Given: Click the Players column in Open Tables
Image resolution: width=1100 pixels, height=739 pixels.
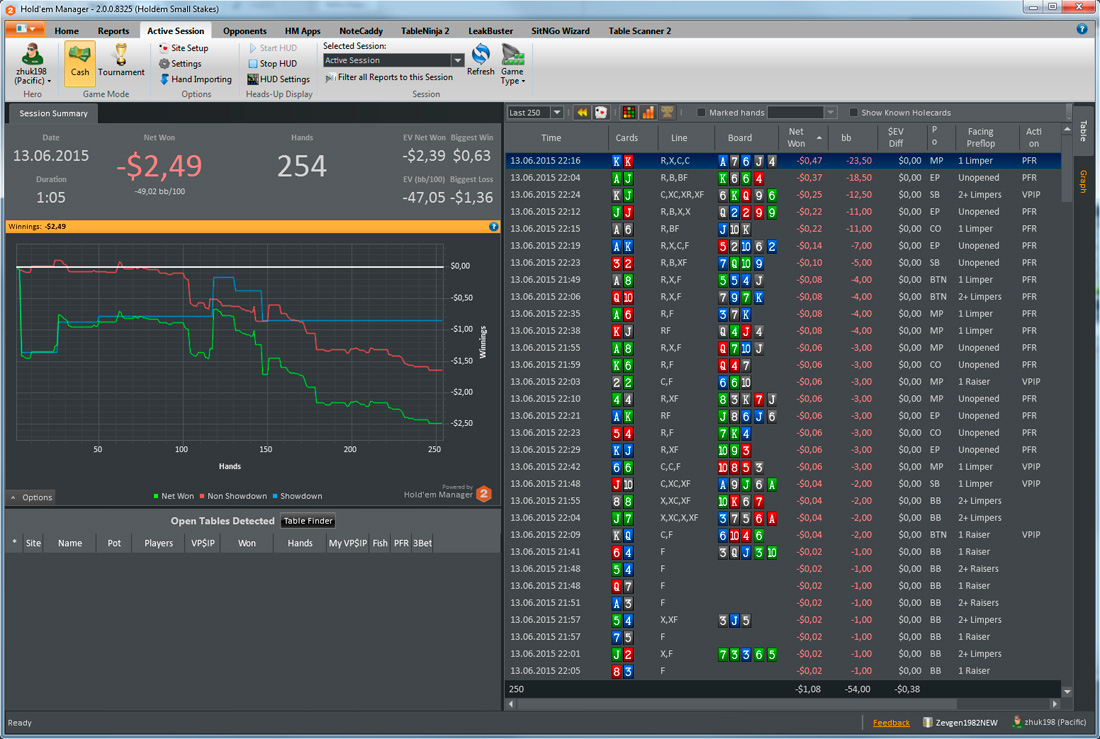Looking at the screenshot, I should coord(159,543).
